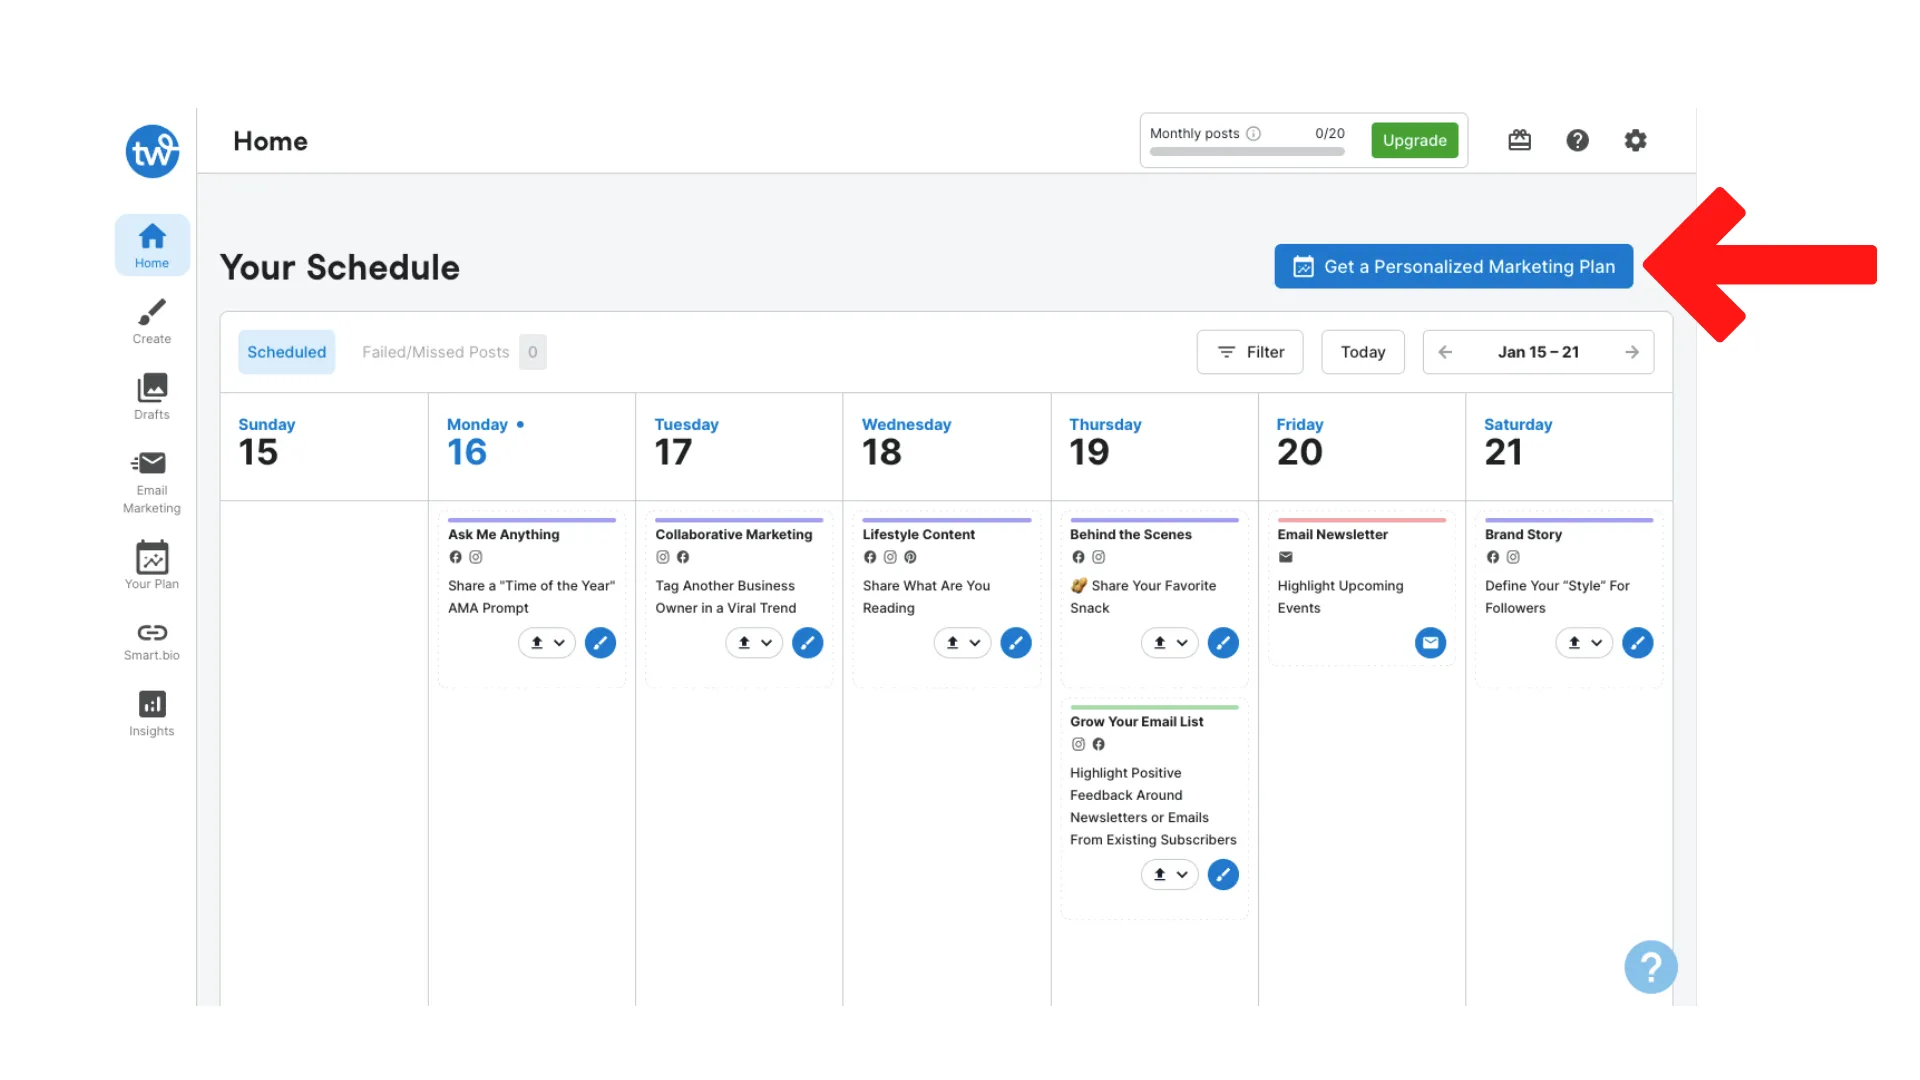Edit the Brand Story post
The image size is (1920, 1080).
pos(1637,643)
